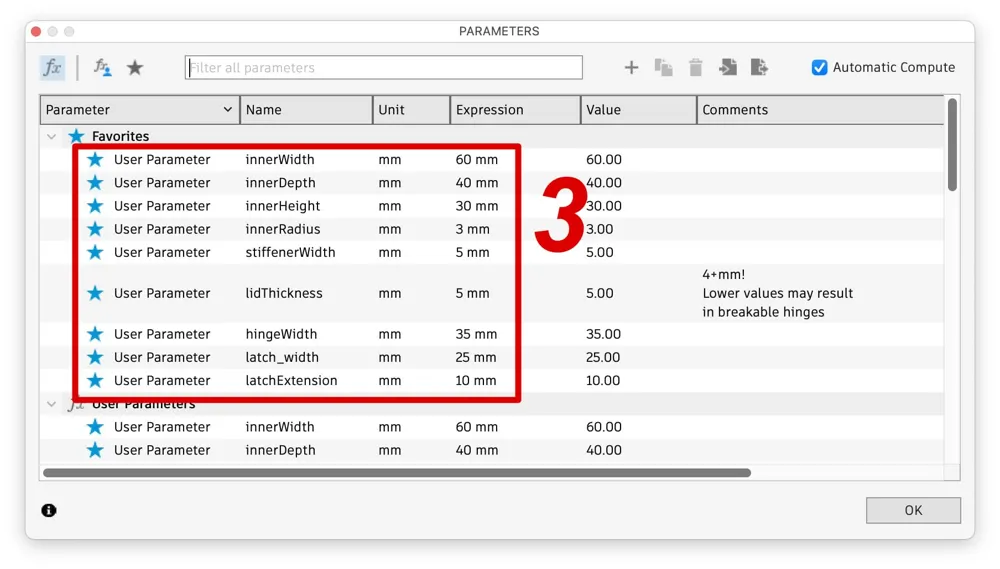Click the Value column header
Viewport: 1000px width, 569px height.
[x=638, y=110]
